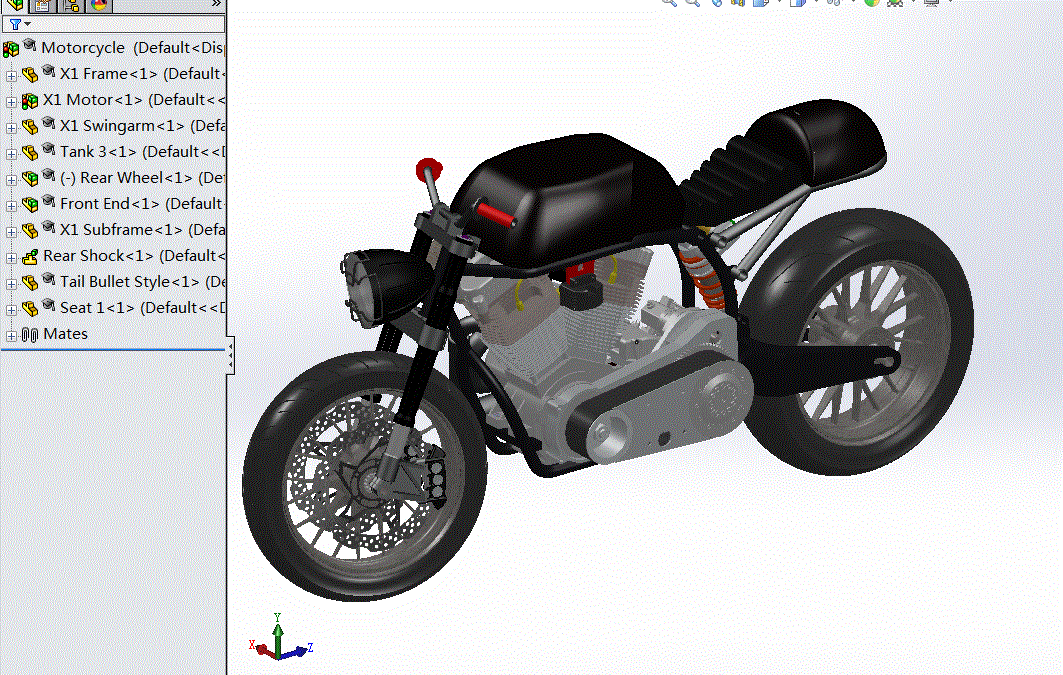Screen dimensions: 1063x675
Task: Click the X1 Swingarm part icon
Action: (29, 127)
